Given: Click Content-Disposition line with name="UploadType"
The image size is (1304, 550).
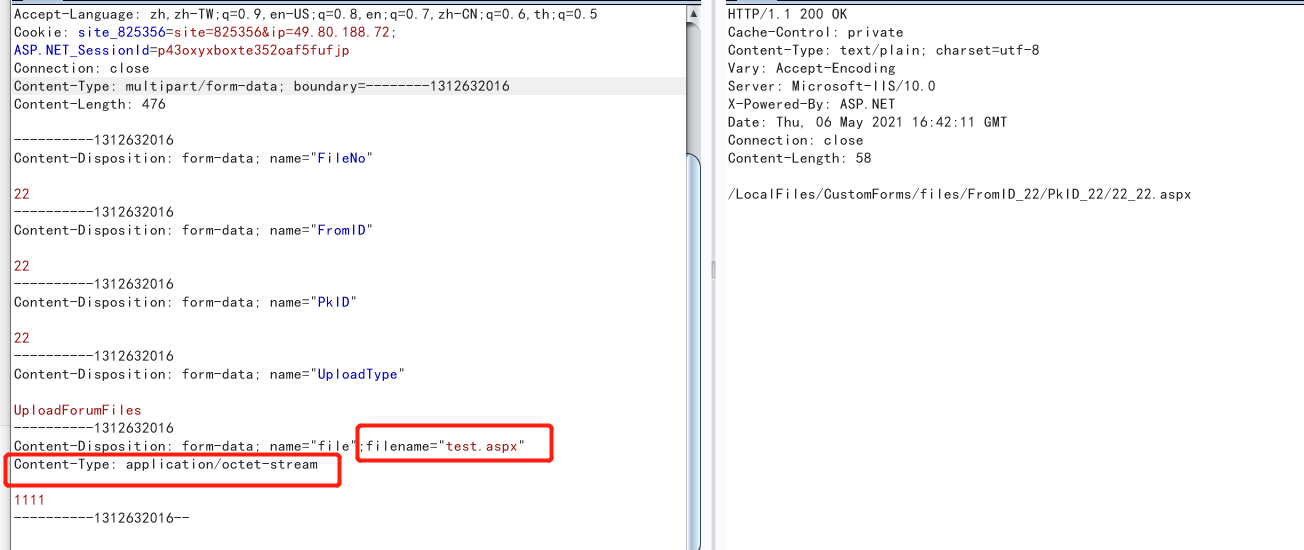Looking at the screenshot, I should click(x=210, y=374).
